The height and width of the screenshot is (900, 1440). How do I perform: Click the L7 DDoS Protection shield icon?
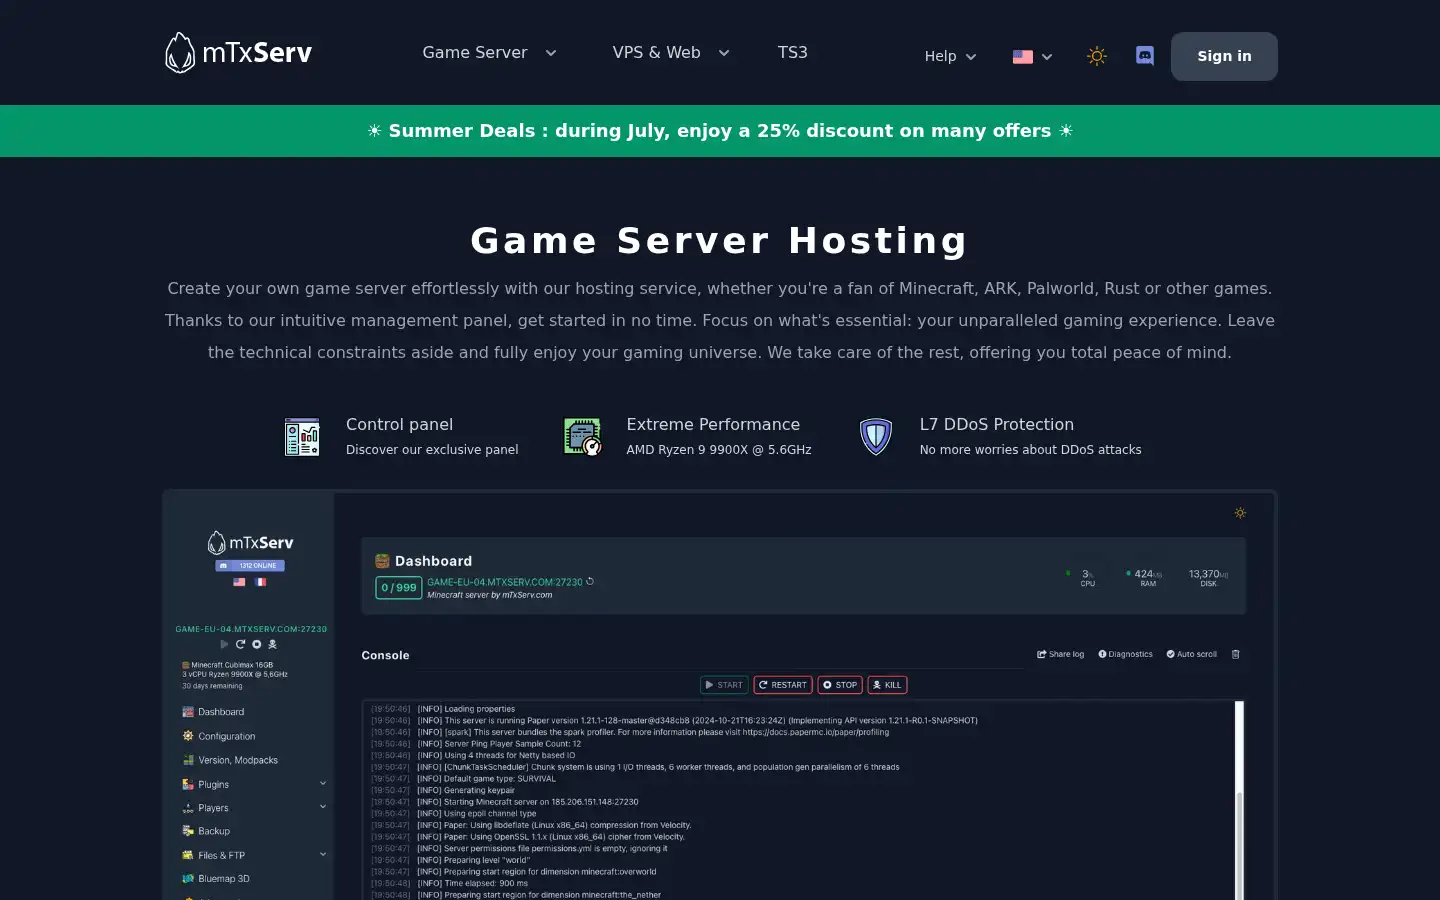point(876,437)
